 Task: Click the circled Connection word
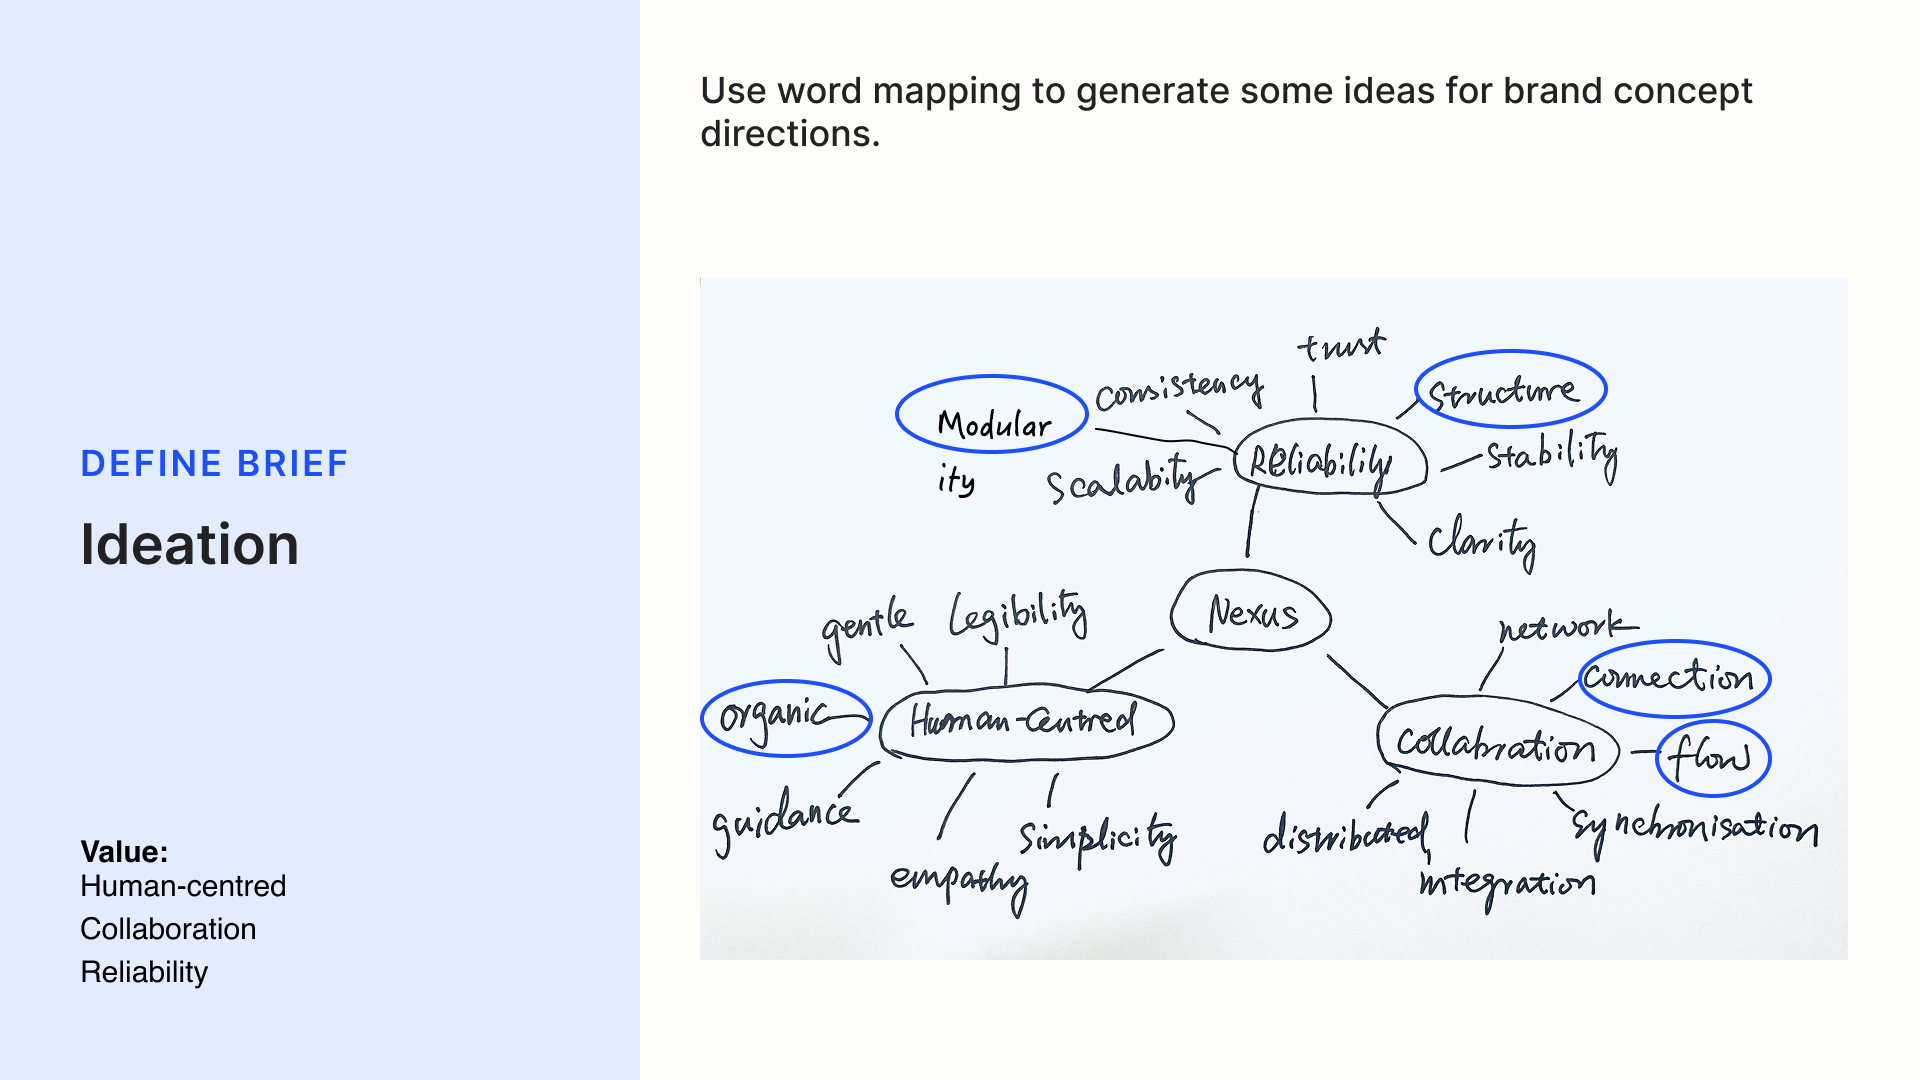(1675, 679)
